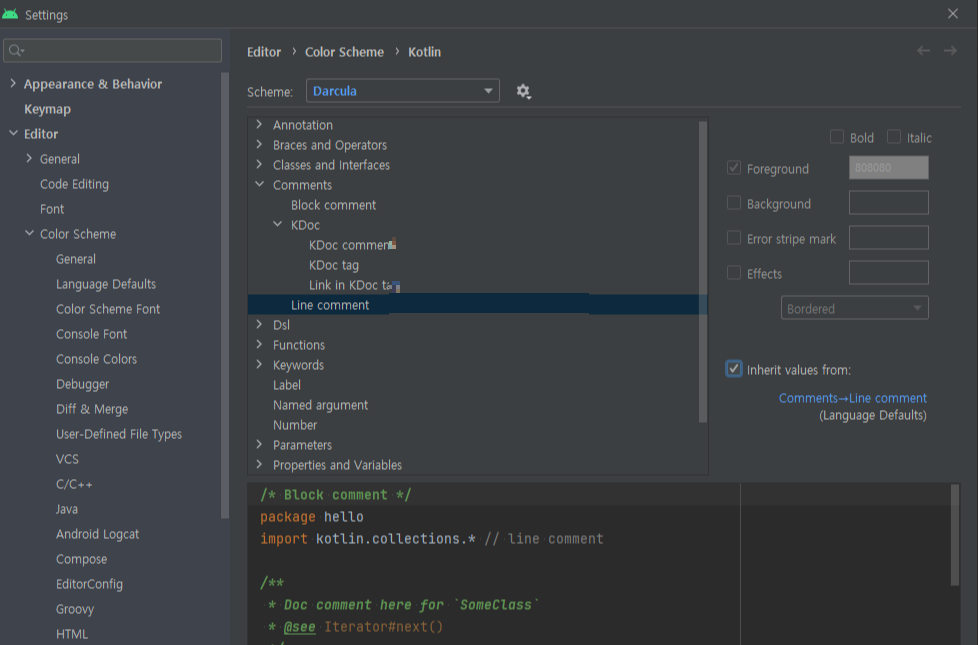Expand the Dsl node
Image resolution: width=978 pixels, height=645 pixels.
[259, 324]
